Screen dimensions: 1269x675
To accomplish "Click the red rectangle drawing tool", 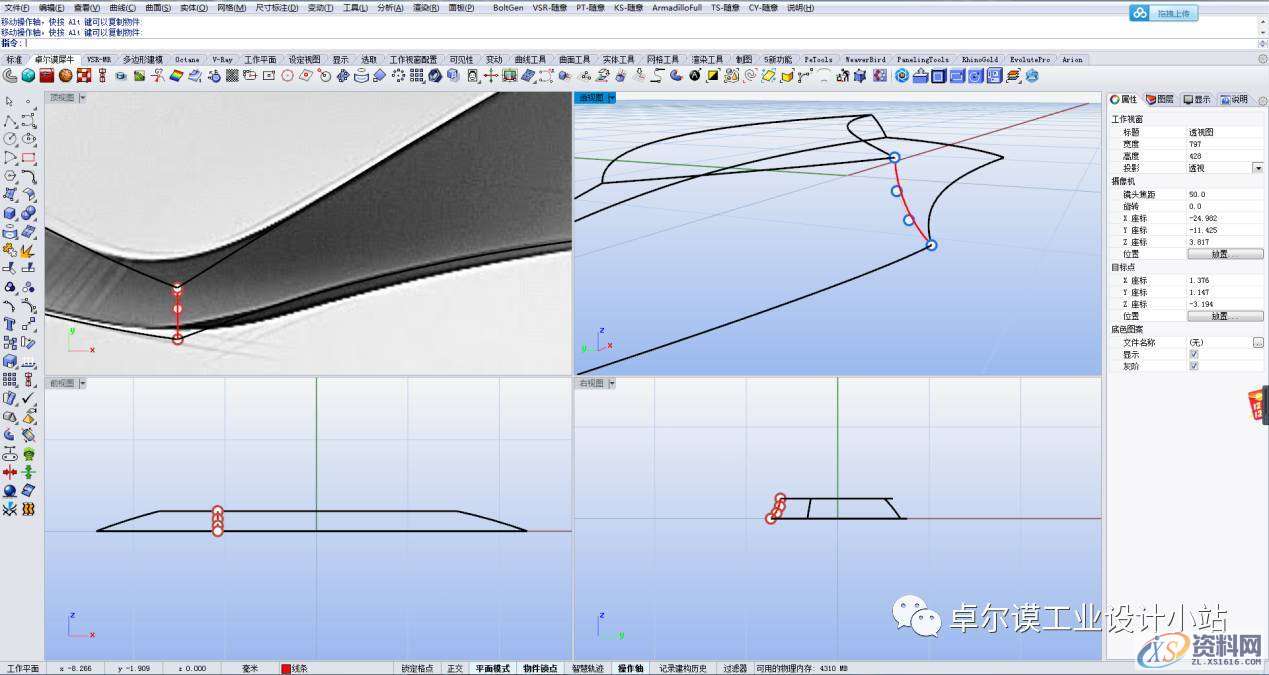I will point(29,157).
